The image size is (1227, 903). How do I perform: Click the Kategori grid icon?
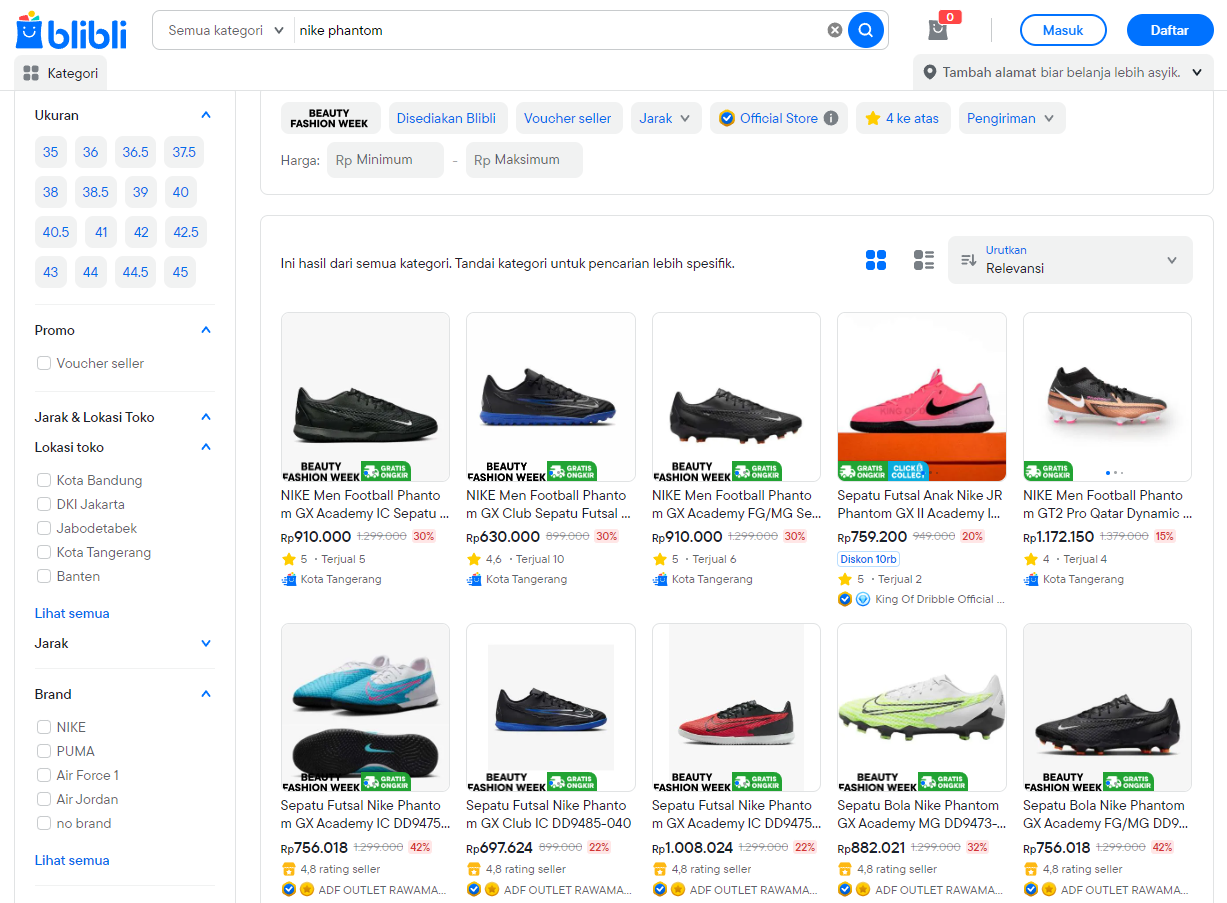click(31, 73)
